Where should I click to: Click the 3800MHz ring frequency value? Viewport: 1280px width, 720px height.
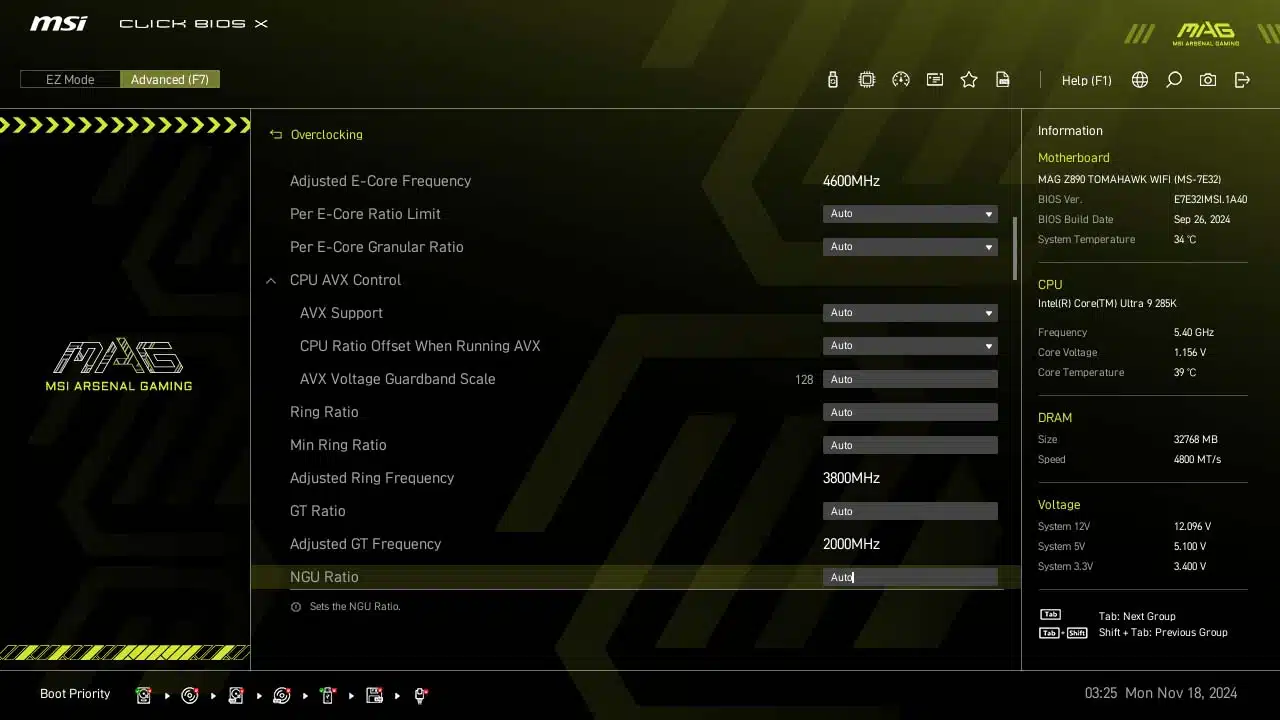tap(851, 478)
